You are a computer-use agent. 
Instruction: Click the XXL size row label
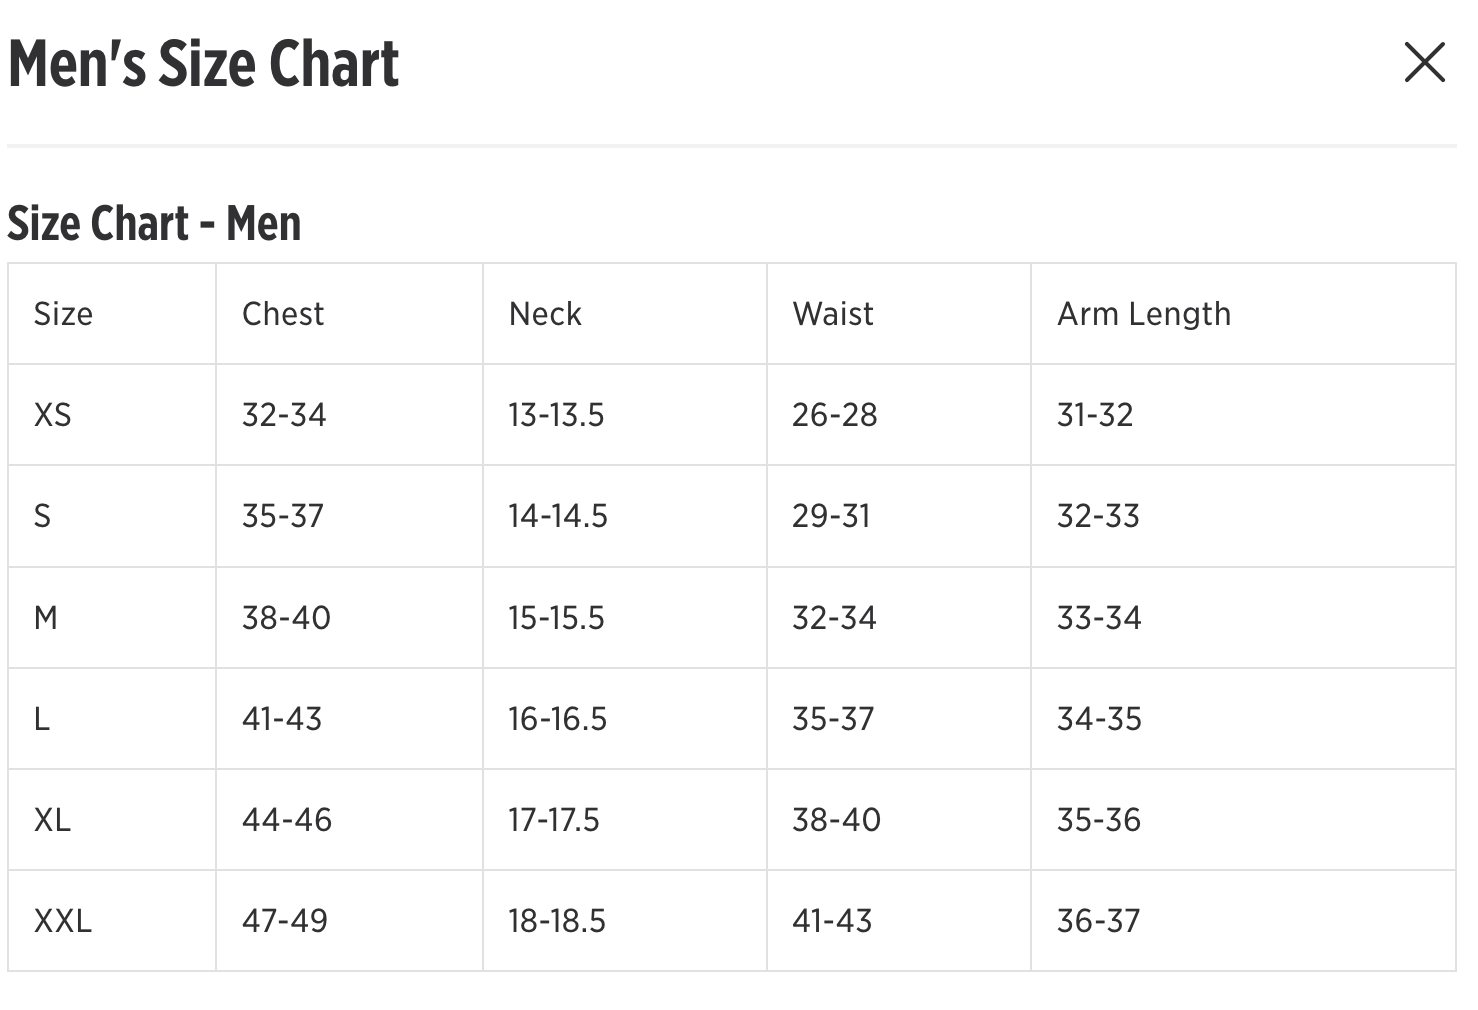[x=63, y=921]
